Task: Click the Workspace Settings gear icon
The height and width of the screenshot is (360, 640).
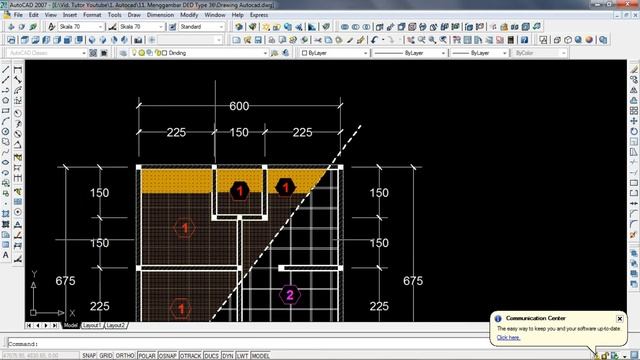Action: [93, 53]
